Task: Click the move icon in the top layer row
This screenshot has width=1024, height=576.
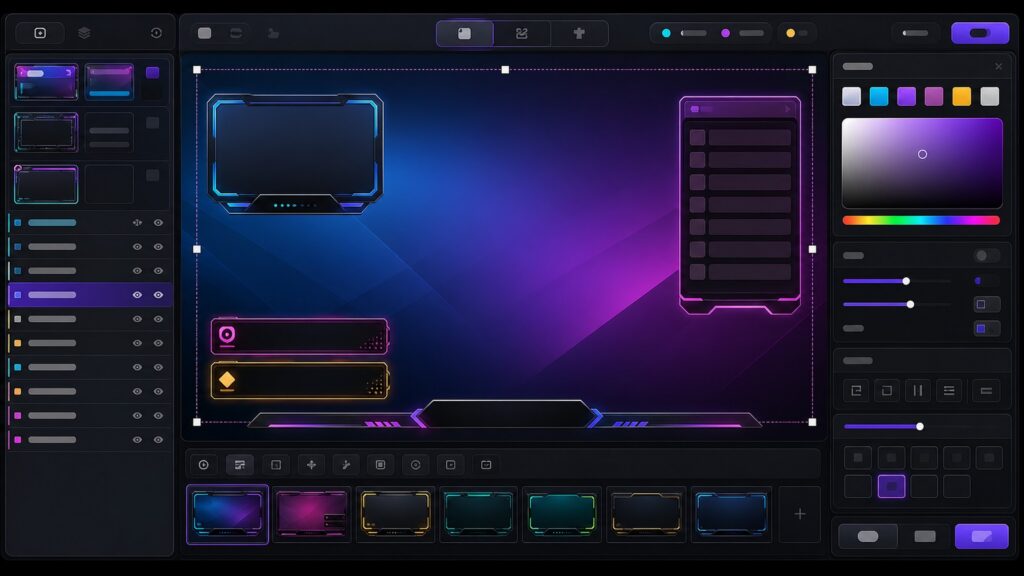Action: coord(137,223)
